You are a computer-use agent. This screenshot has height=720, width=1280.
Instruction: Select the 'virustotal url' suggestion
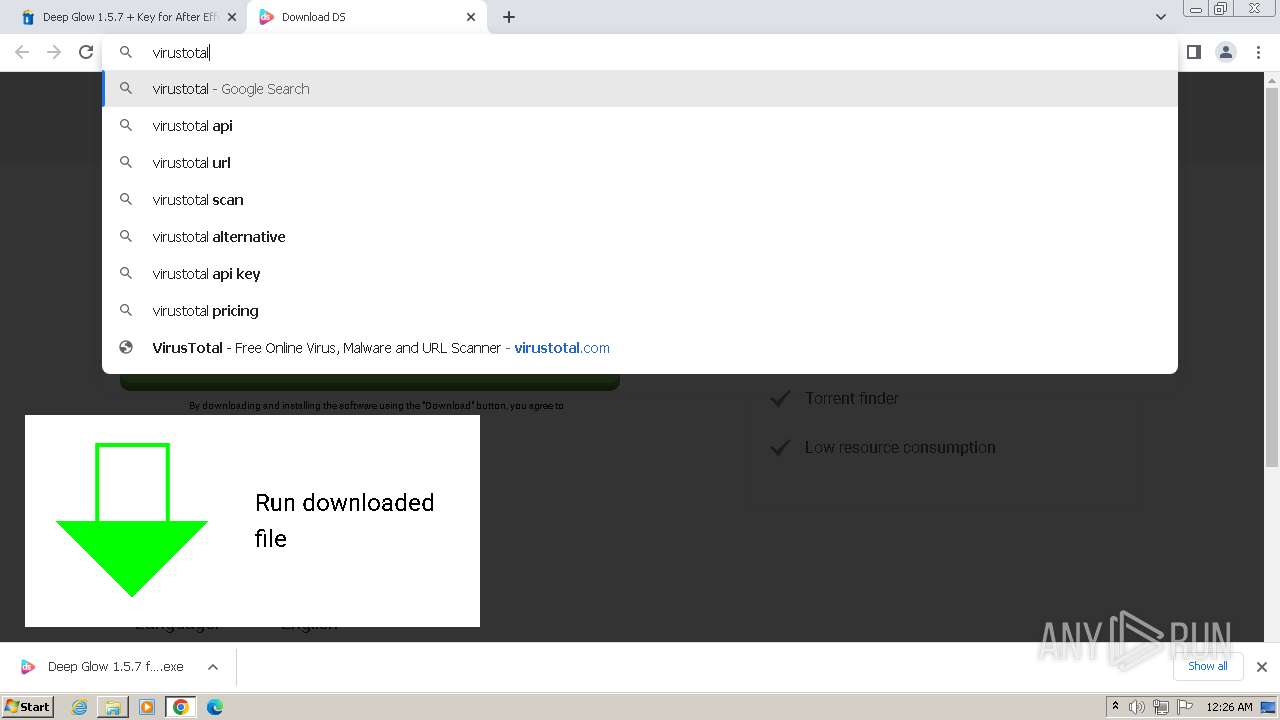(640, 163)
